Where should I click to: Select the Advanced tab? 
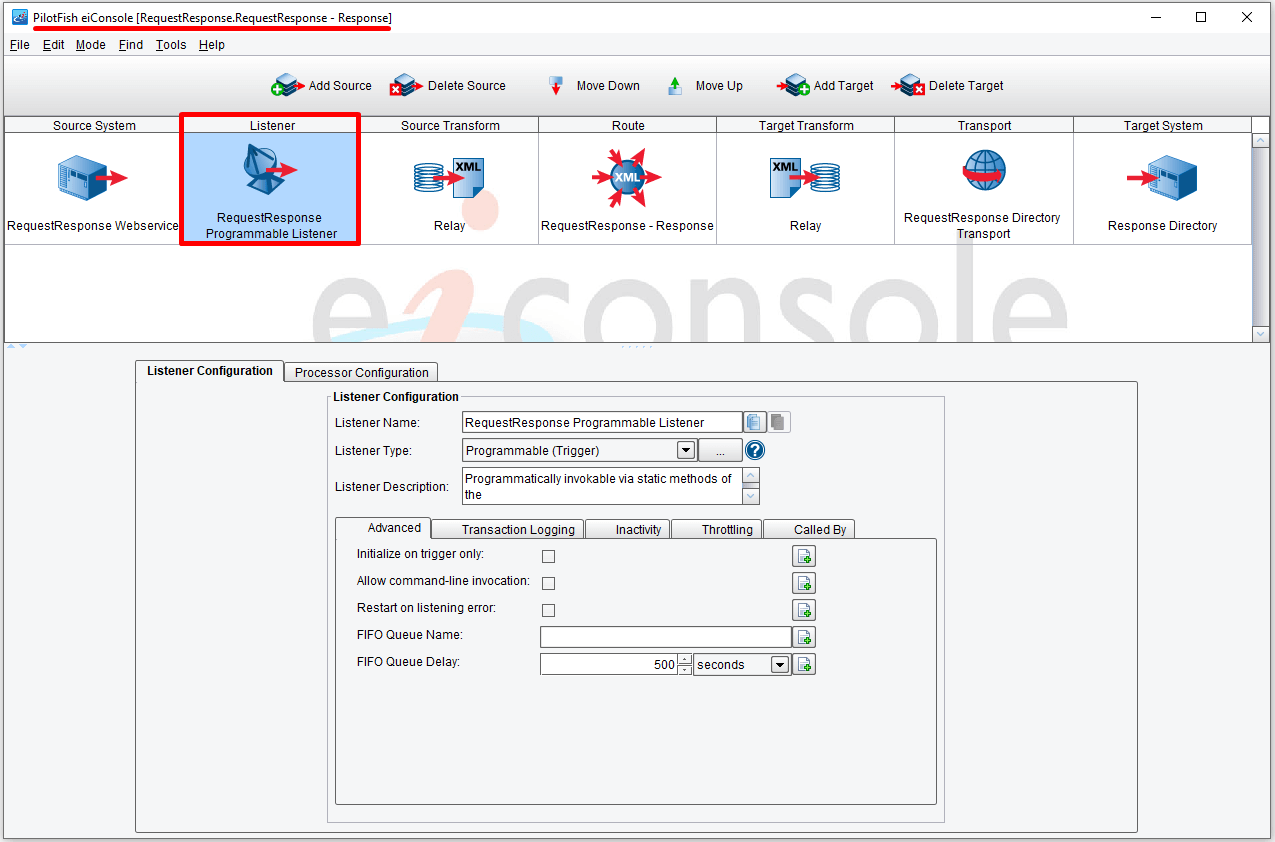point(384,528)
